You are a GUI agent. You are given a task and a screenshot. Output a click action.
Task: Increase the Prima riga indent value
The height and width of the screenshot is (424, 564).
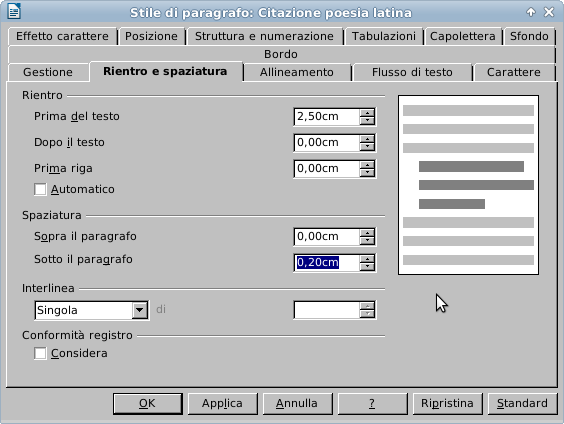(x=367, y=165)
